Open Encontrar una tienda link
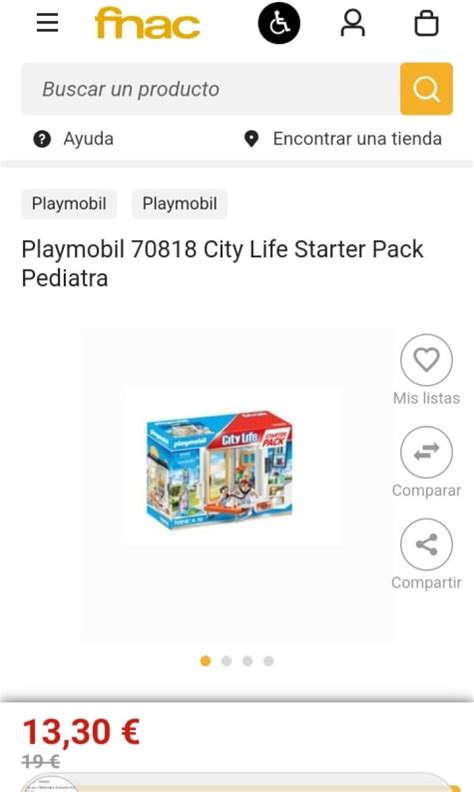474x792 pixels. [343, 138]
